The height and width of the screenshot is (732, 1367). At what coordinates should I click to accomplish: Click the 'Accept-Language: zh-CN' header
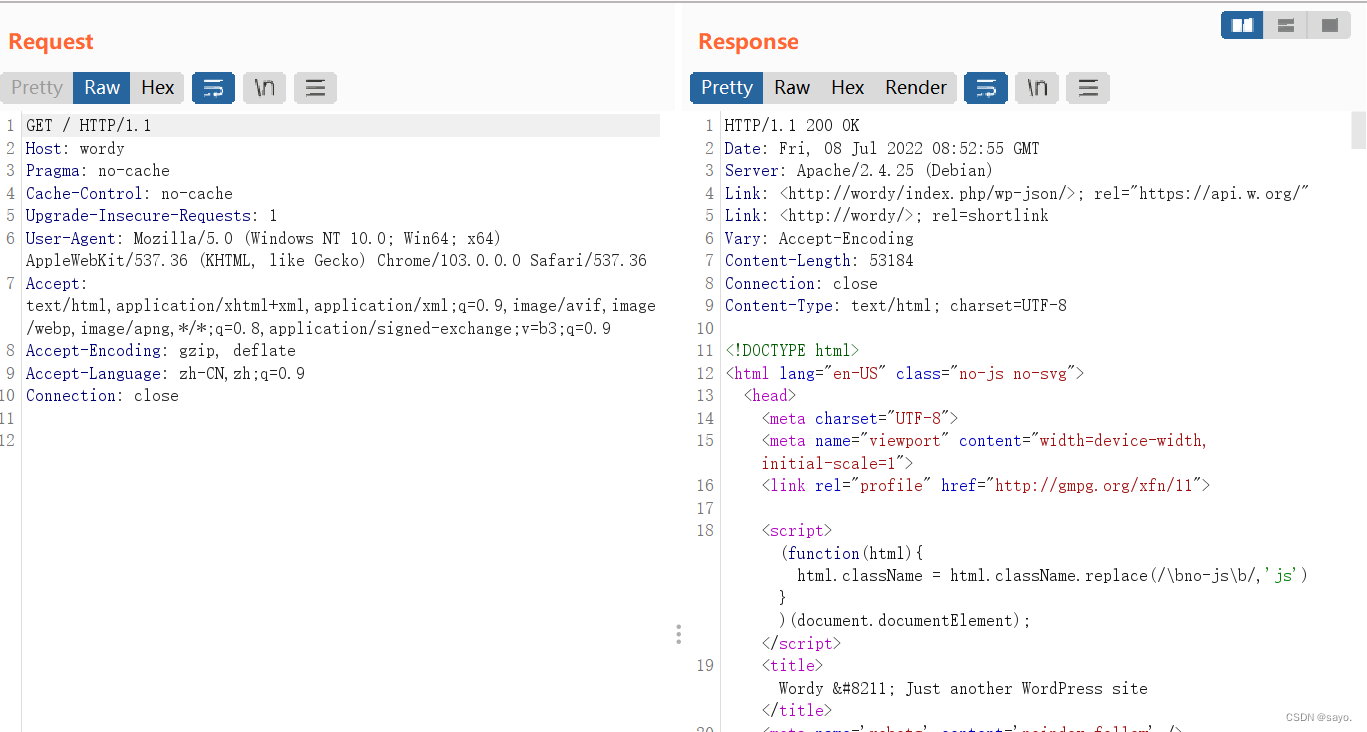[165, 373]
